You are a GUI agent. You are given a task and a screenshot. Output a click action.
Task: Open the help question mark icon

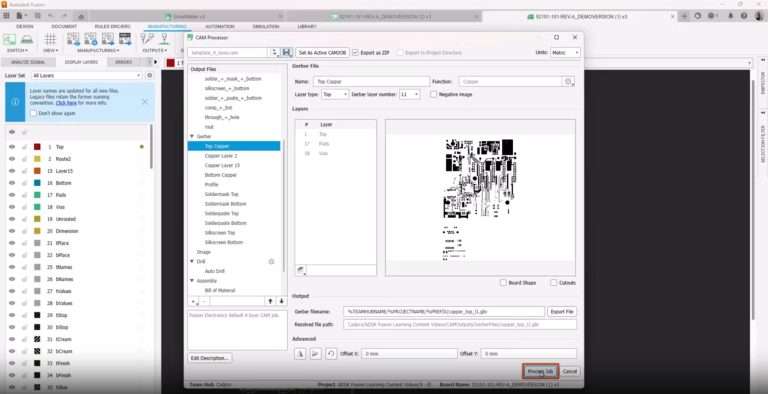(744, 16)
